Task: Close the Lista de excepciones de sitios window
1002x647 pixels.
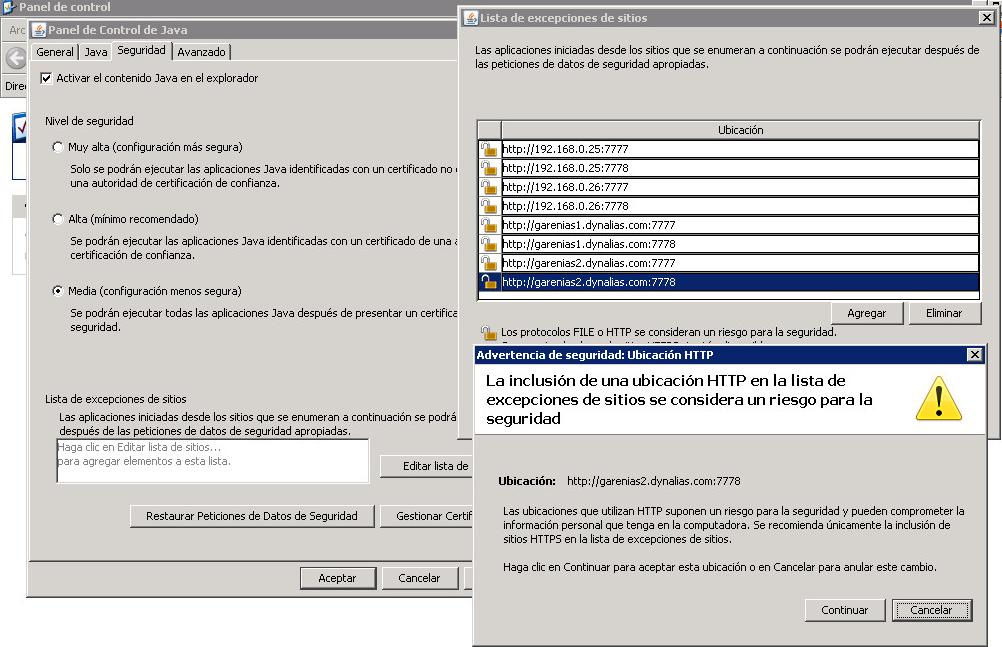Action: coord(987,18)
